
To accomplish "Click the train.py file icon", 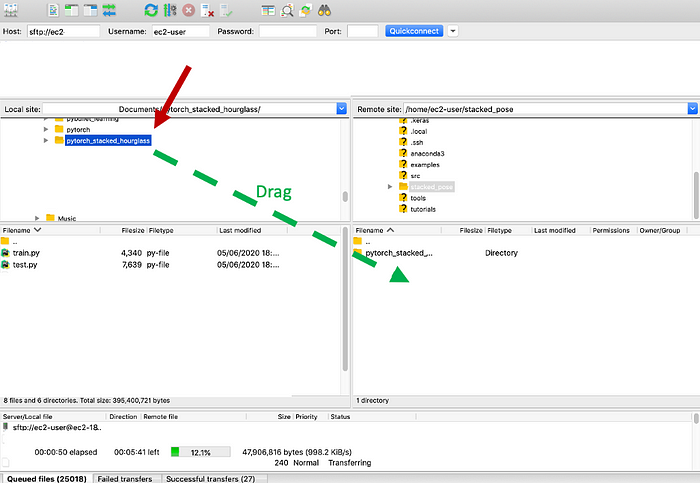I will (5, 253).
